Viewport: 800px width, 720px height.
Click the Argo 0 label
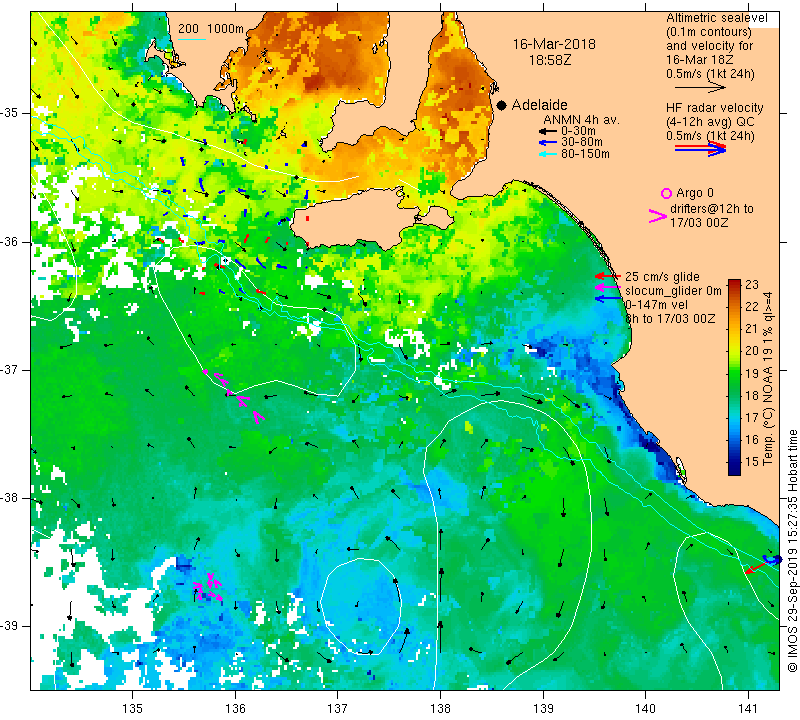click(x=694, y=193)
